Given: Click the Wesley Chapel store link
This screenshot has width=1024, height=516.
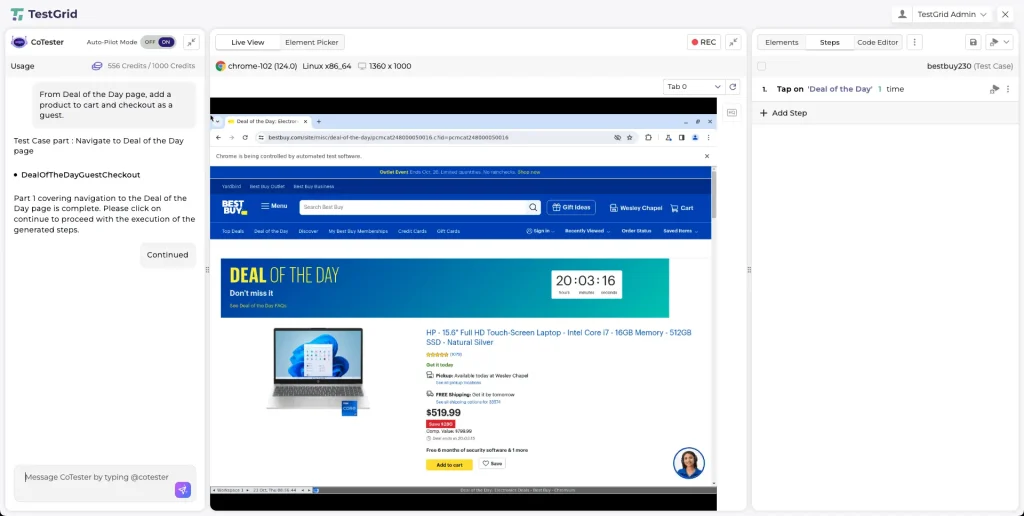Looking at the screenshot, I should 636,208.
